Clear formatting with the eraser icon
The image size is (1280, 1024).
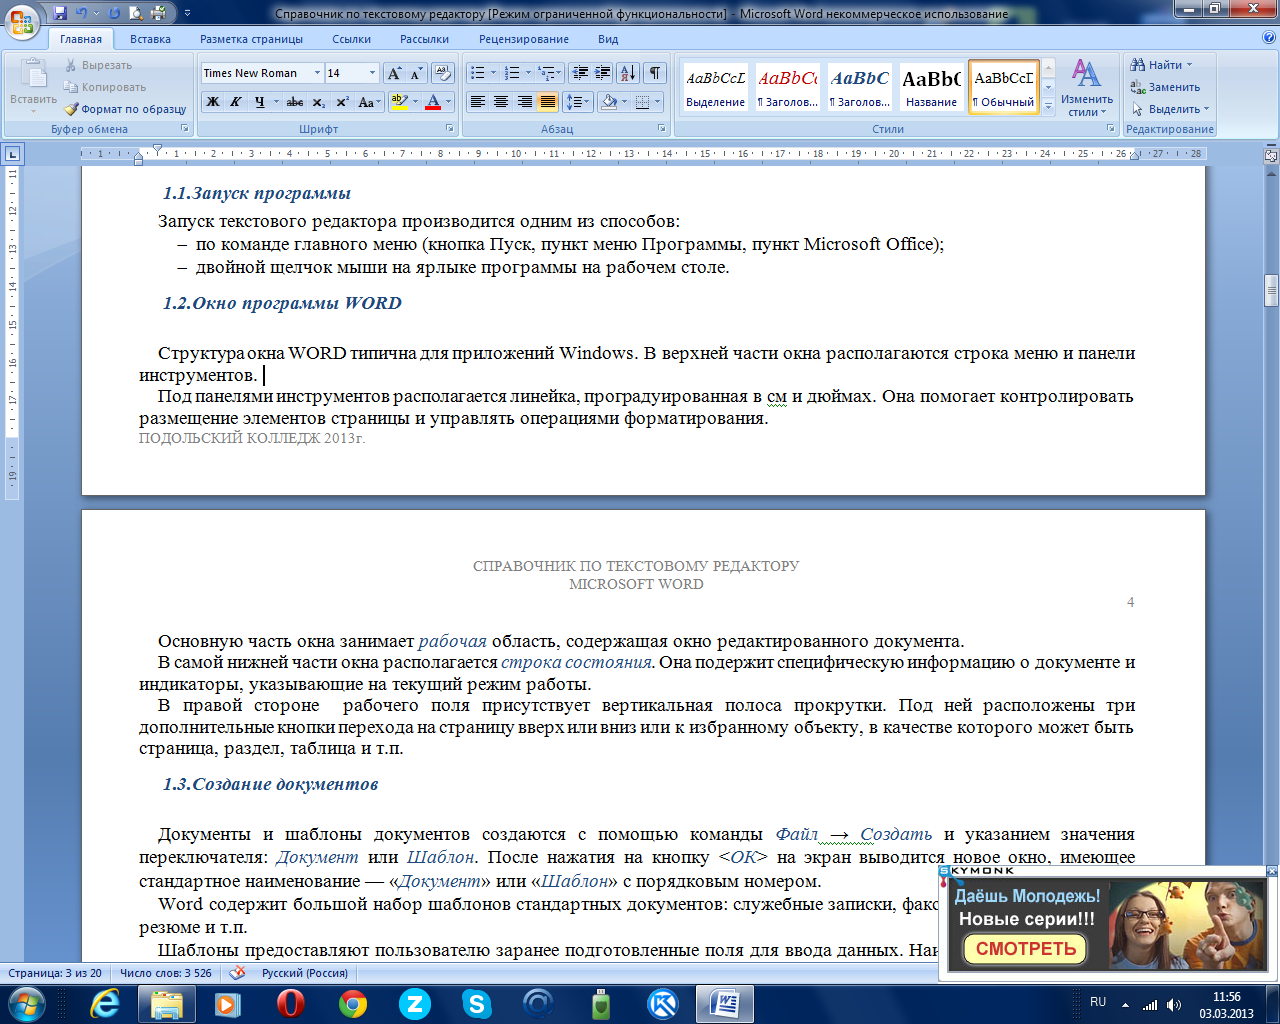coord(443,73)
